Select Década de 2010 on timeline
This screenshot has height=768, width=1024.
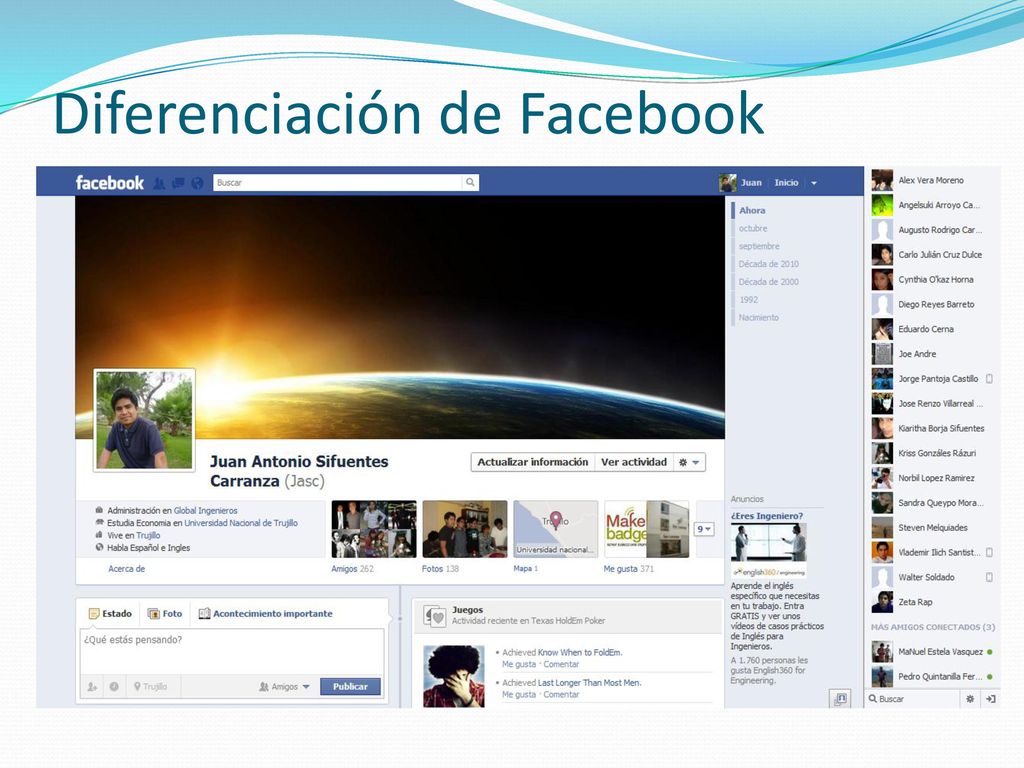coord(769,264)
